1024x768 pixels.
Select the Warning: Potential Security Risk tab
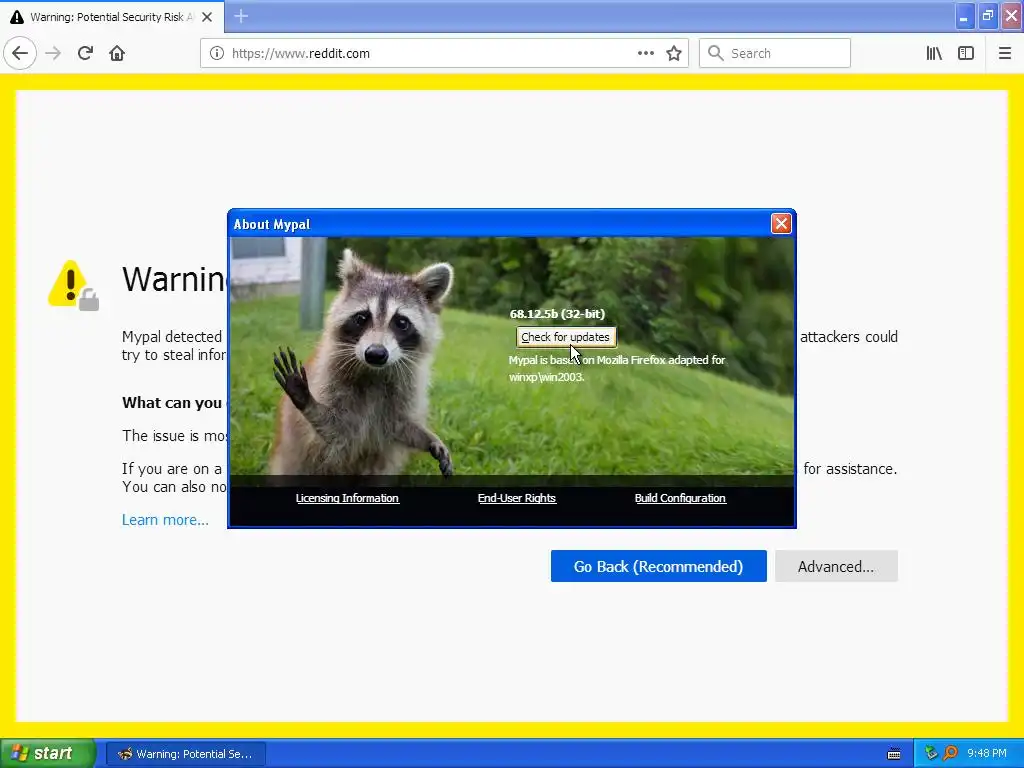(x=112, y=17)
